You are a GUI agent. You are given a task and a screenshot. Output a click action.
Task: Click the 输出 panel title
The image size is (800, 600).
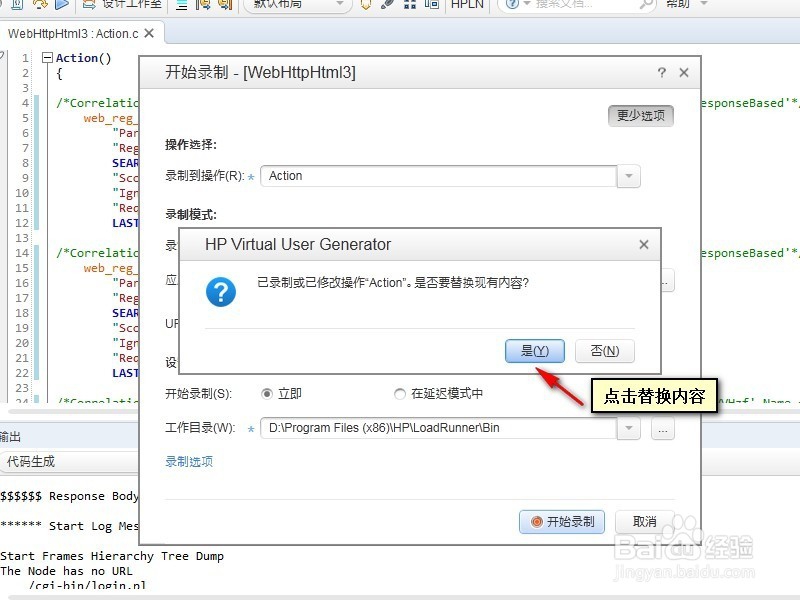10,437
